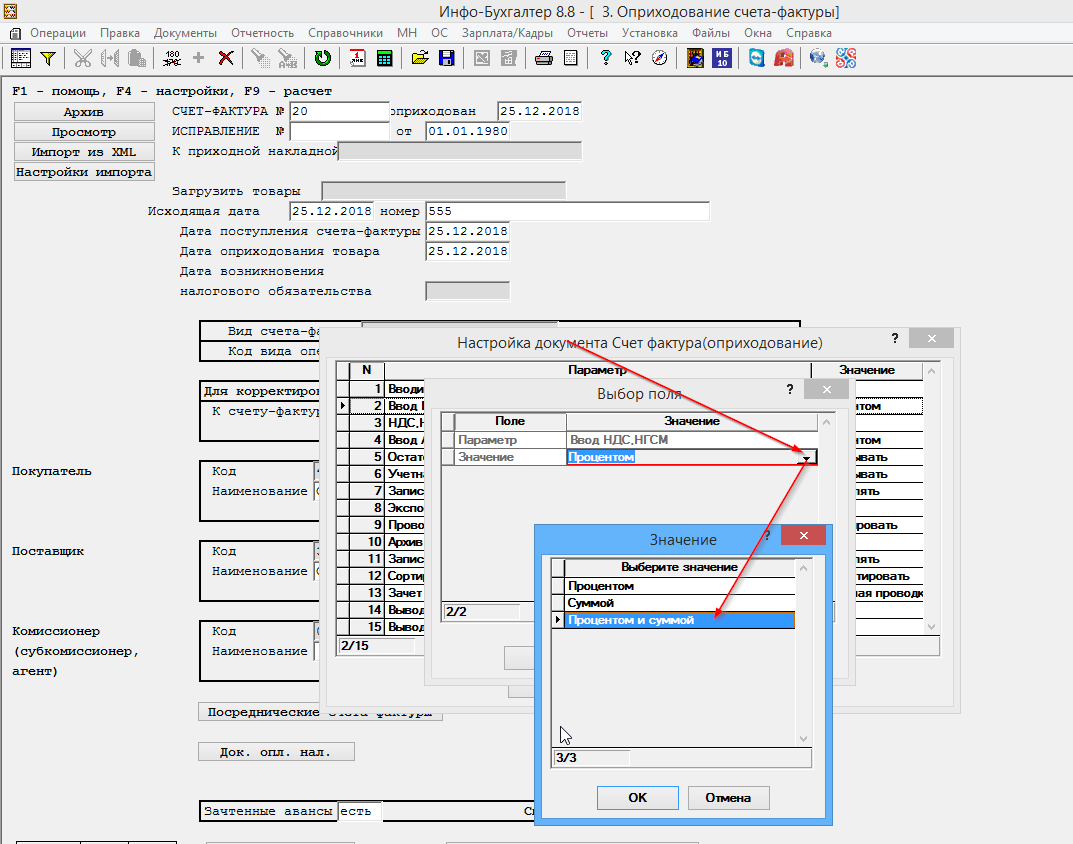Screen dimensions: 1073x844
Task: Click the Просмотр button
Action: coord(84,131)
